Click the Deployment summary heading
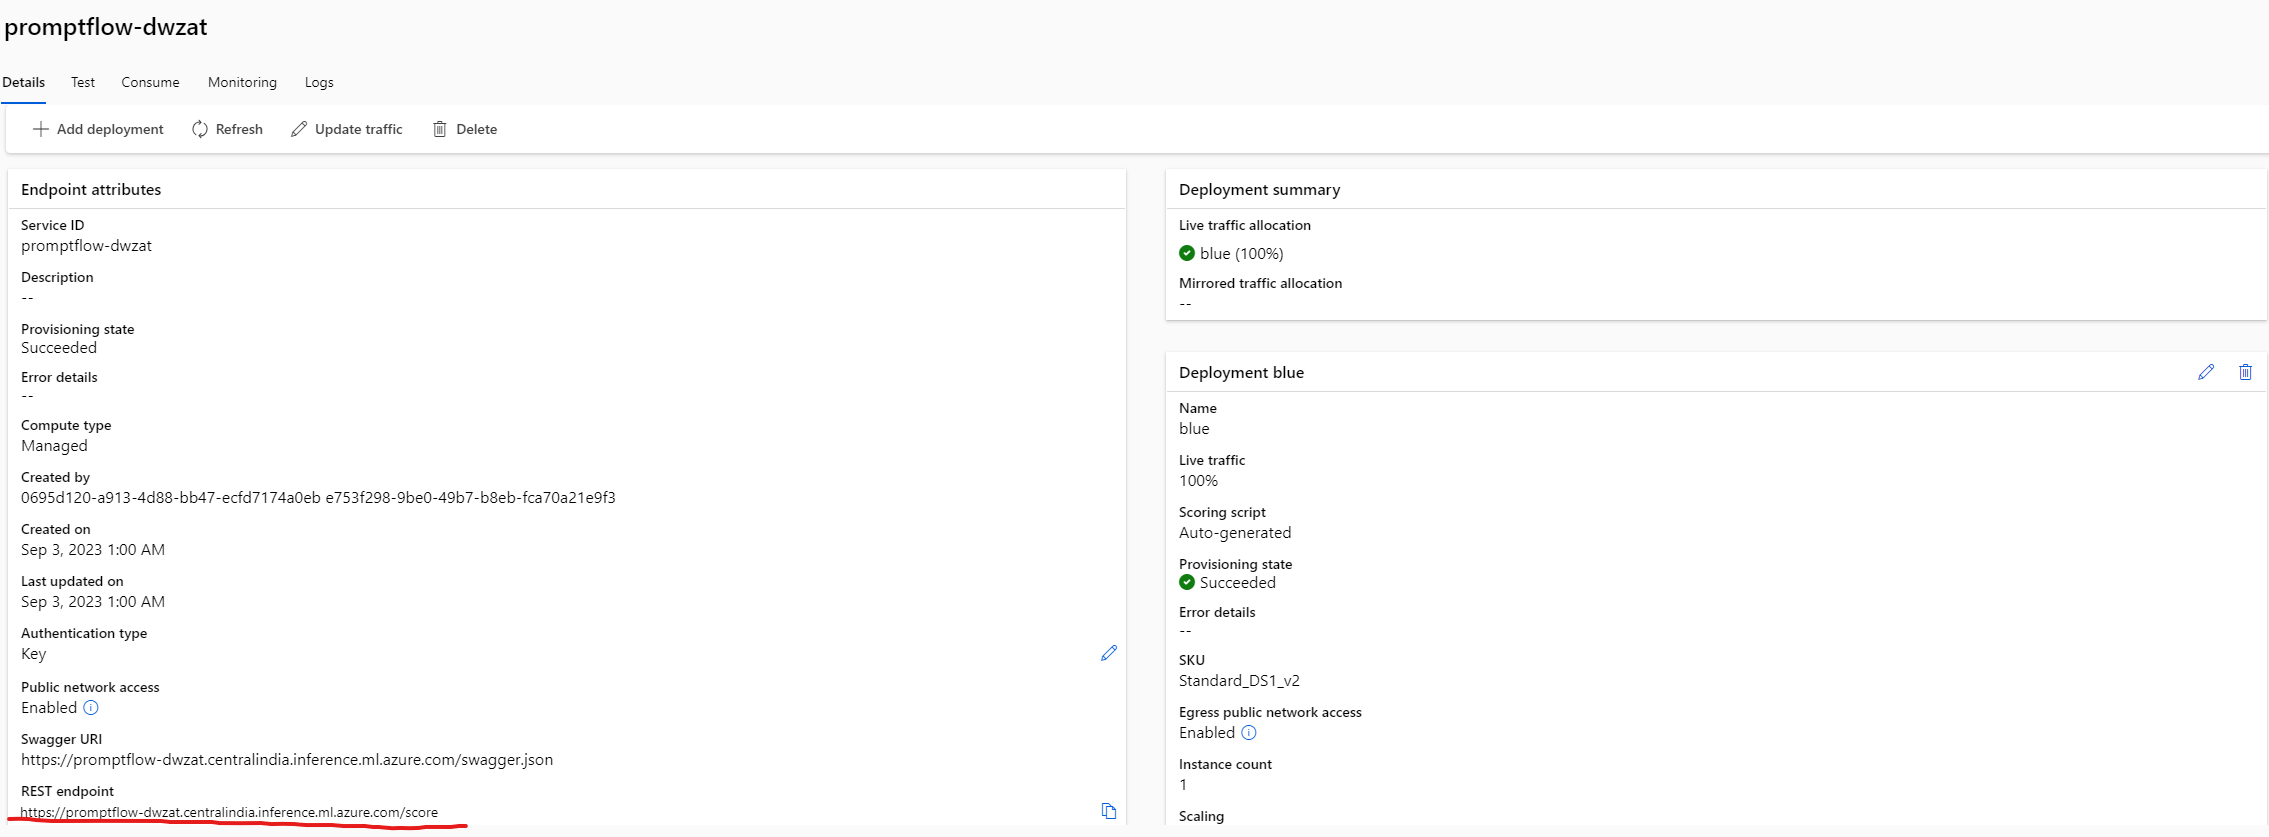This screenshot has height=837, width=2269. point(1259,190)
